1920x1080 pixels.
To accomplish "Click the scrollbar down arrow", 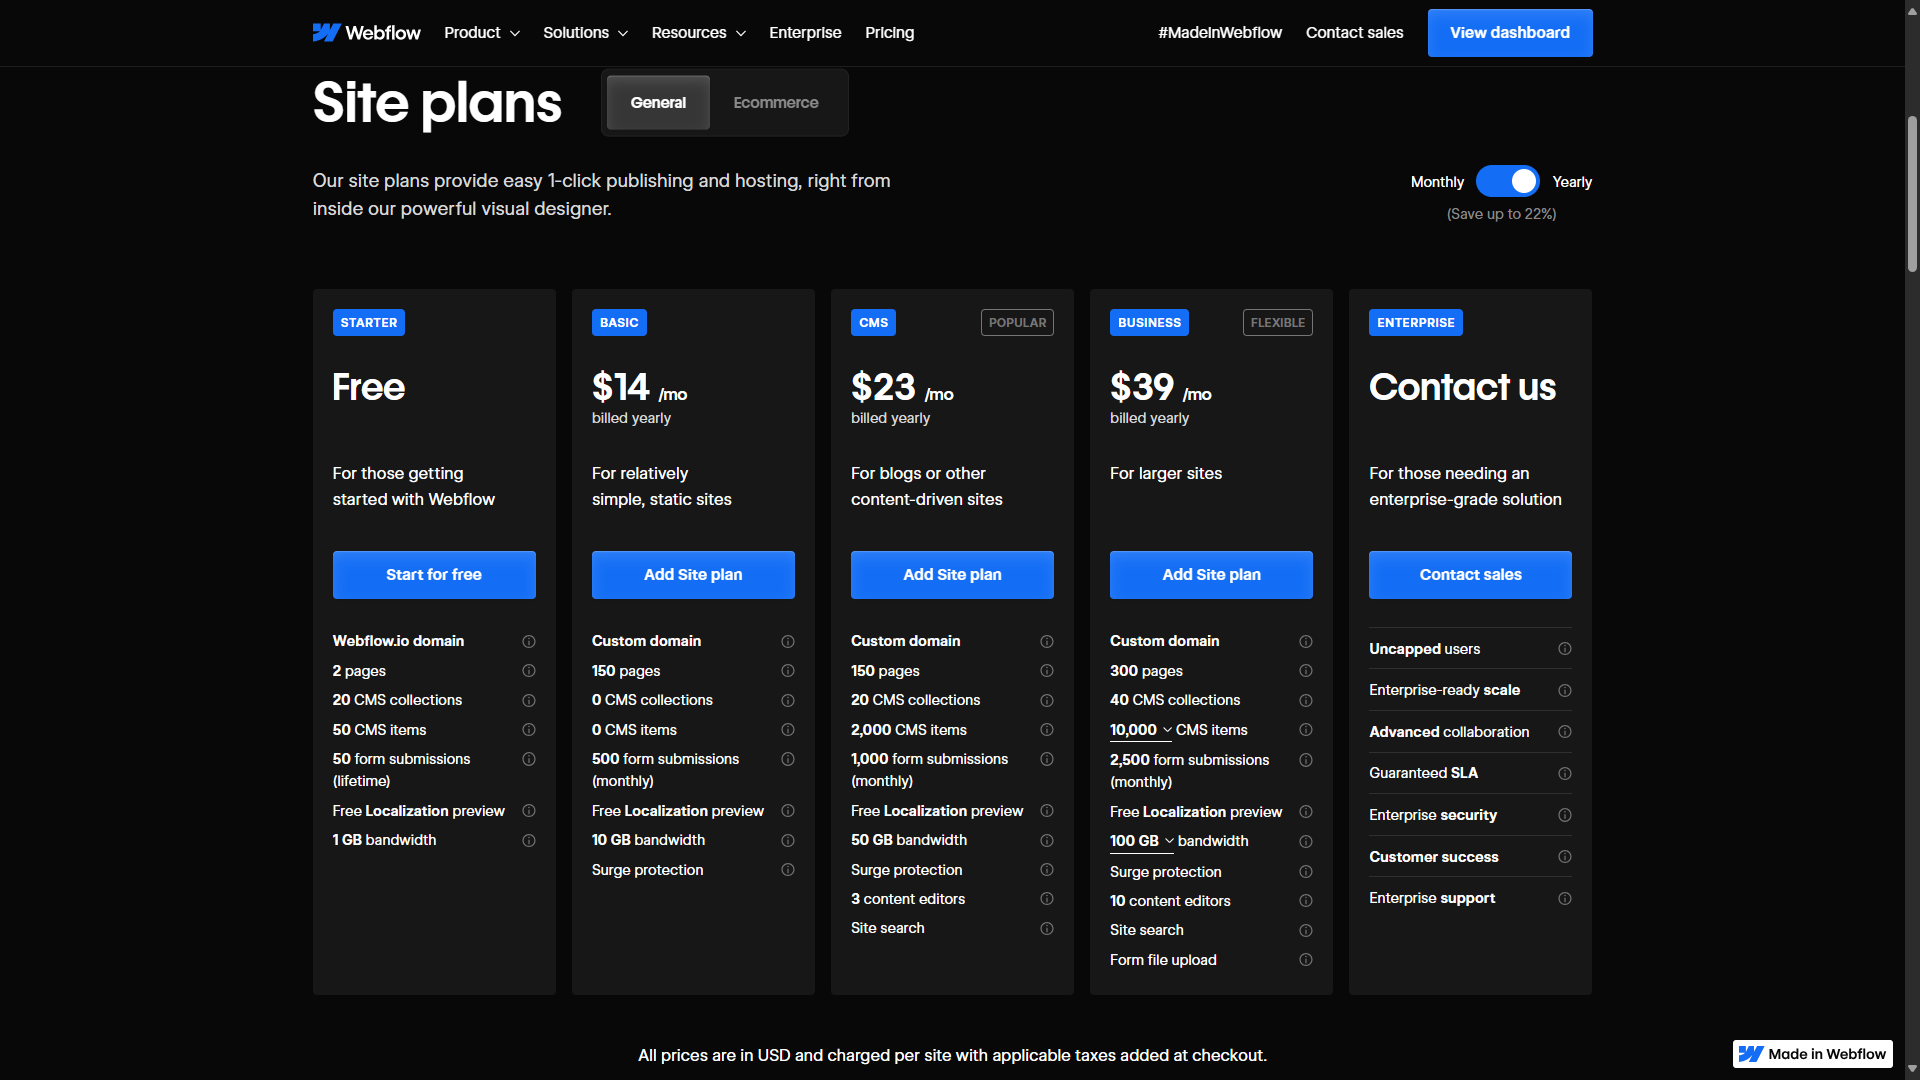I will point(1912,1070).
